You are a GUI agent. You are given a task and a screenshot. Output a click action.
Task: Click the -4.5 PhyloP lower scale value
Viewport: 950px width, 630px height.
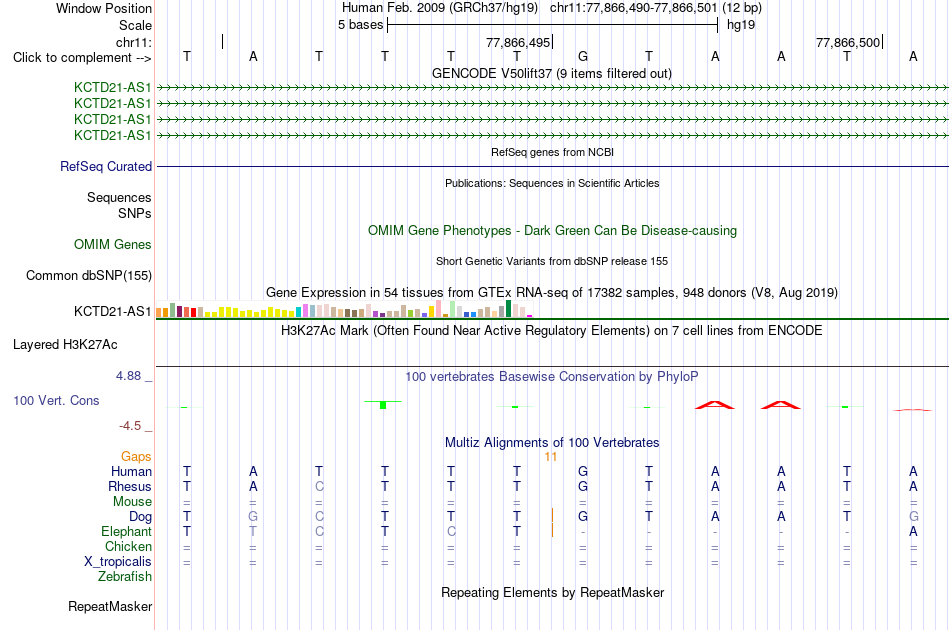(130, 426)
